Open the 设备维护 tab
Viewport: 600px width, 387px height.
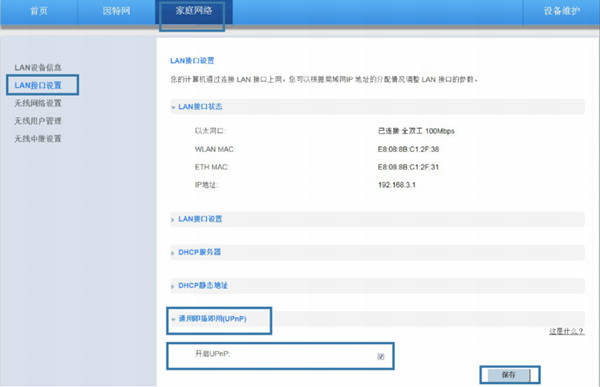562,11
